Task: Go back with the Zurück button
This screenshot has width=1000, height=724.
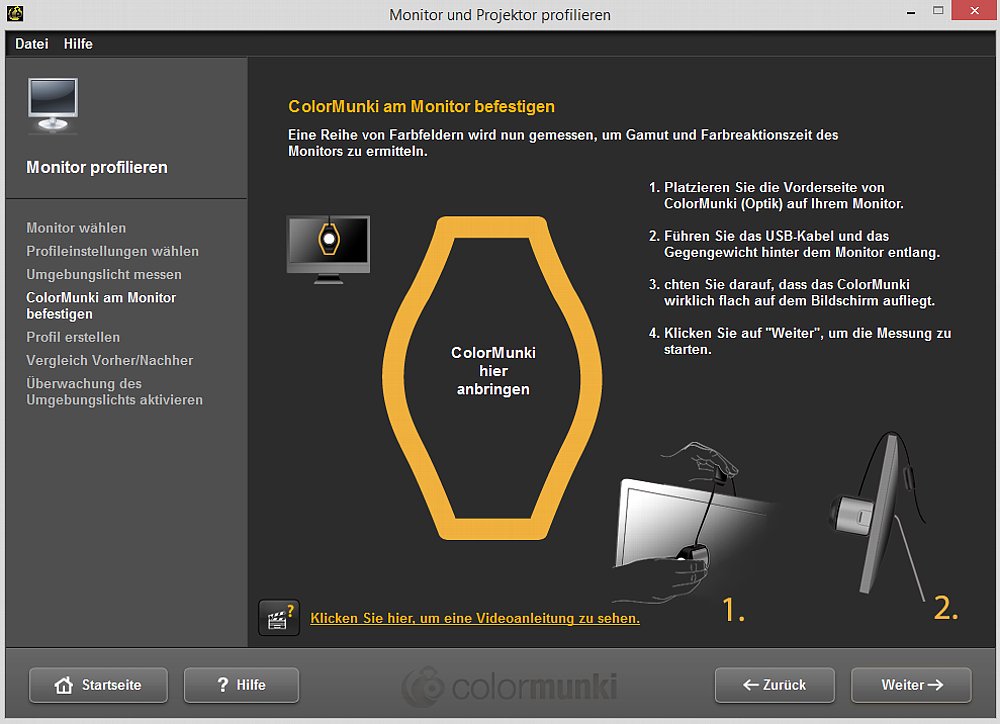Action: click(x=774, y=685)
